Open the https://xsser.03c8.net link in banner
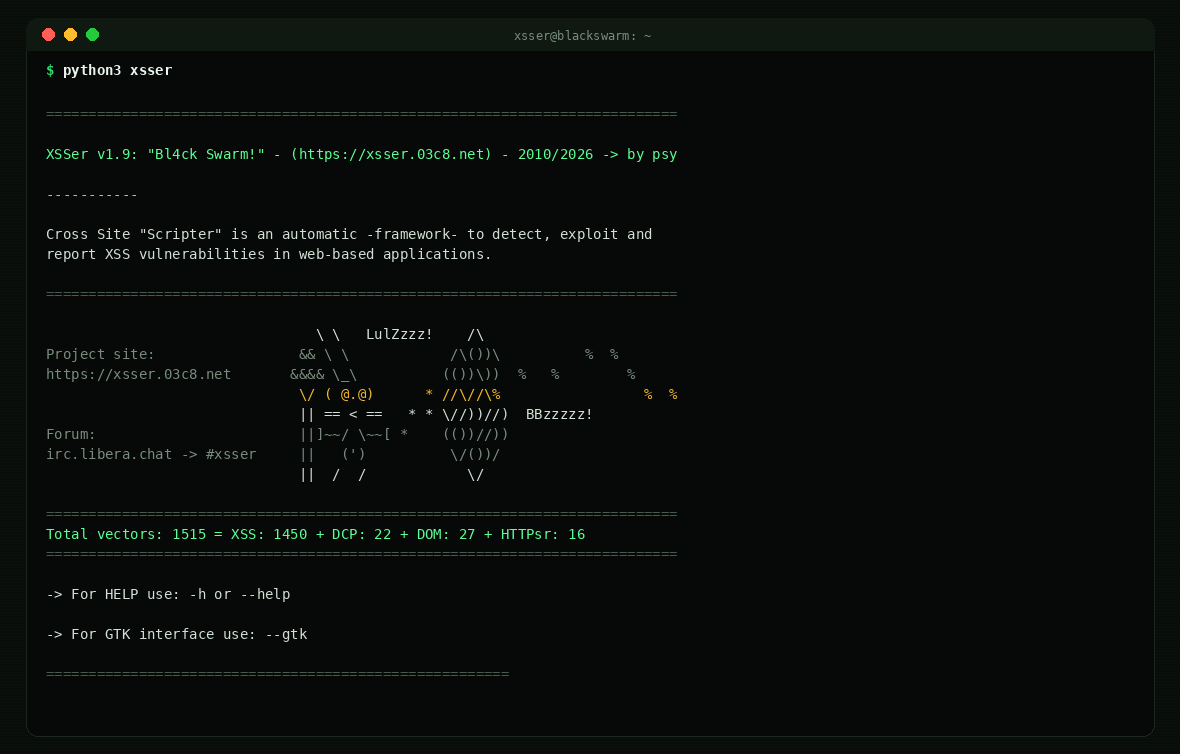 [x=391, y=154]
